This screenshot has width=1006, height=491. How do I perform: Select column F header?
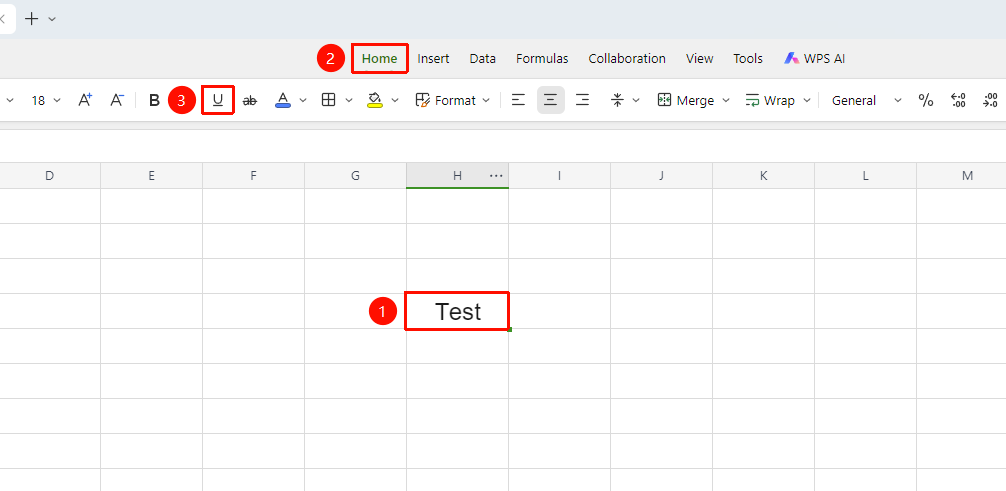pos(253,175)
